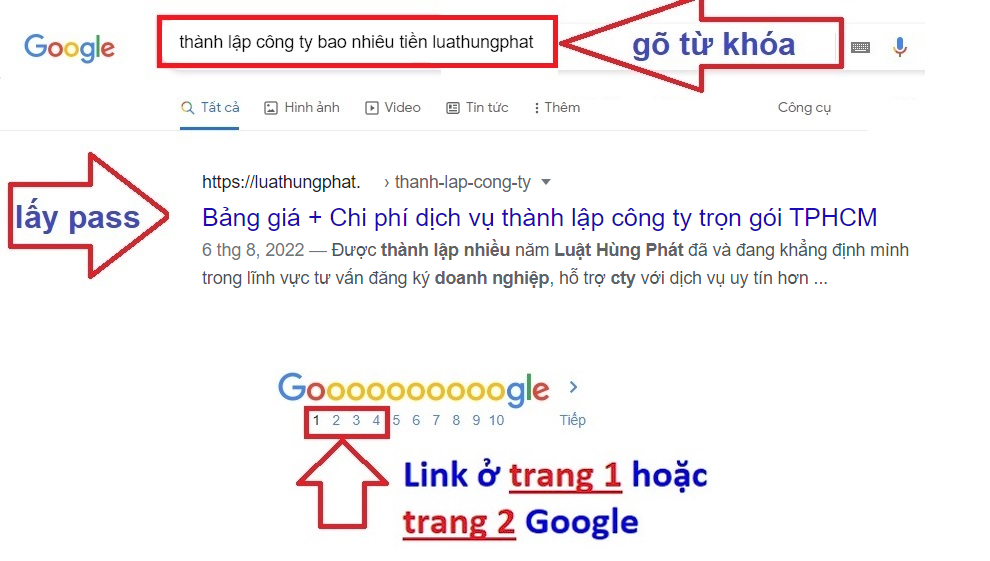
Task: Expand the result URL dropdown arrow
Action: point(546,182)
